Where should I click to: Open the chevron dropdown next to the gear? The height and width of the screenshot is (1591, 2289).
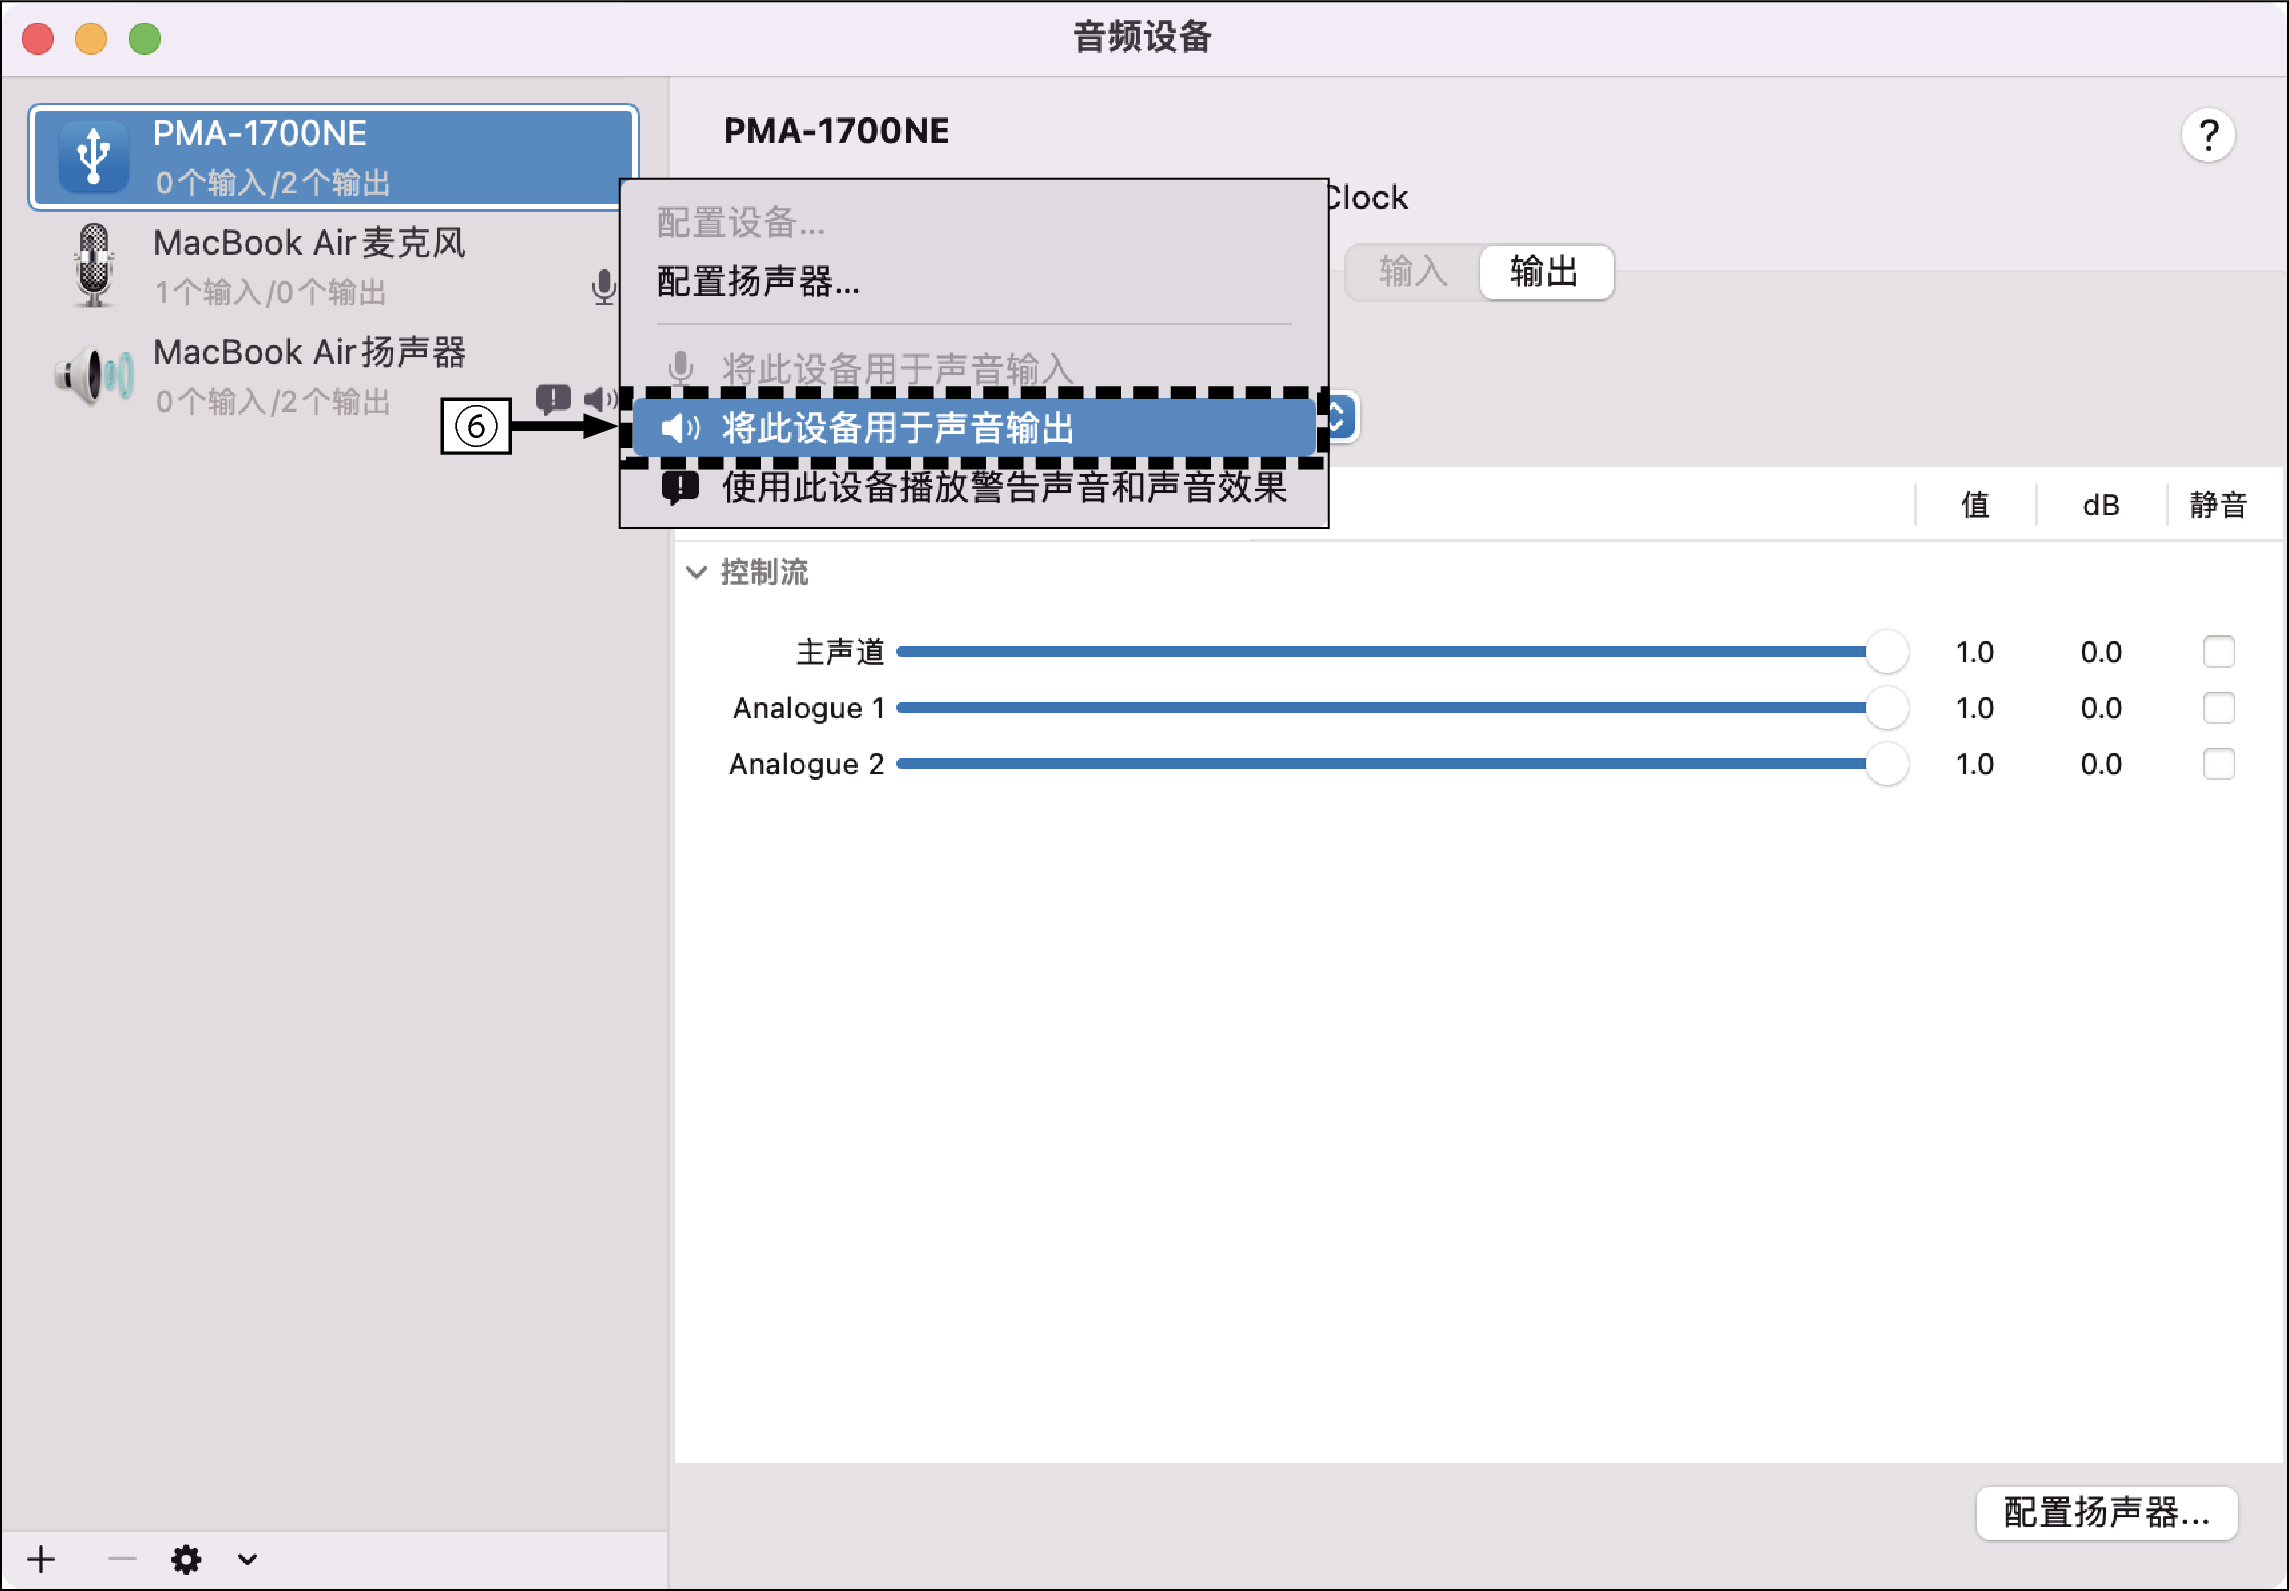coord(246,1559)
